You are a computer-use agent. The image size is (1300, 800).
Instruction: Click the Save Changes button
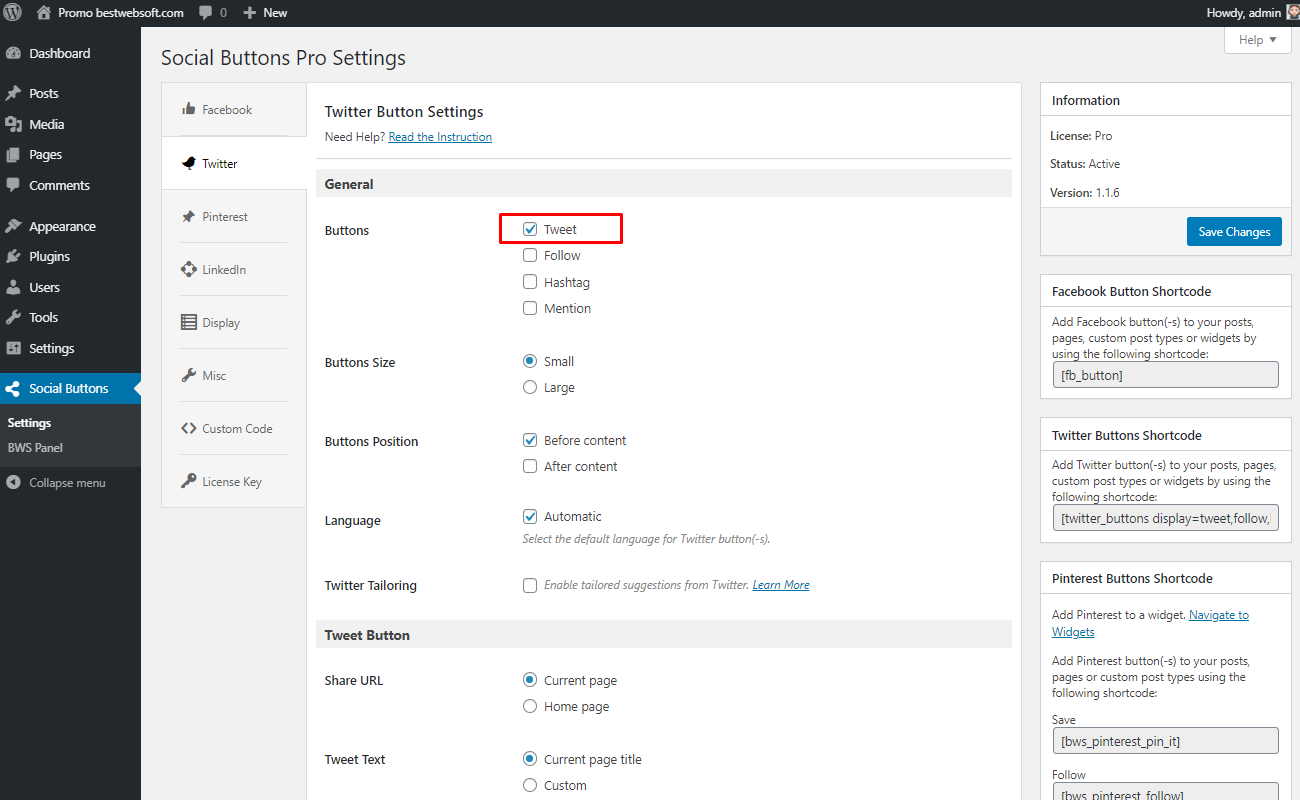1234,231
